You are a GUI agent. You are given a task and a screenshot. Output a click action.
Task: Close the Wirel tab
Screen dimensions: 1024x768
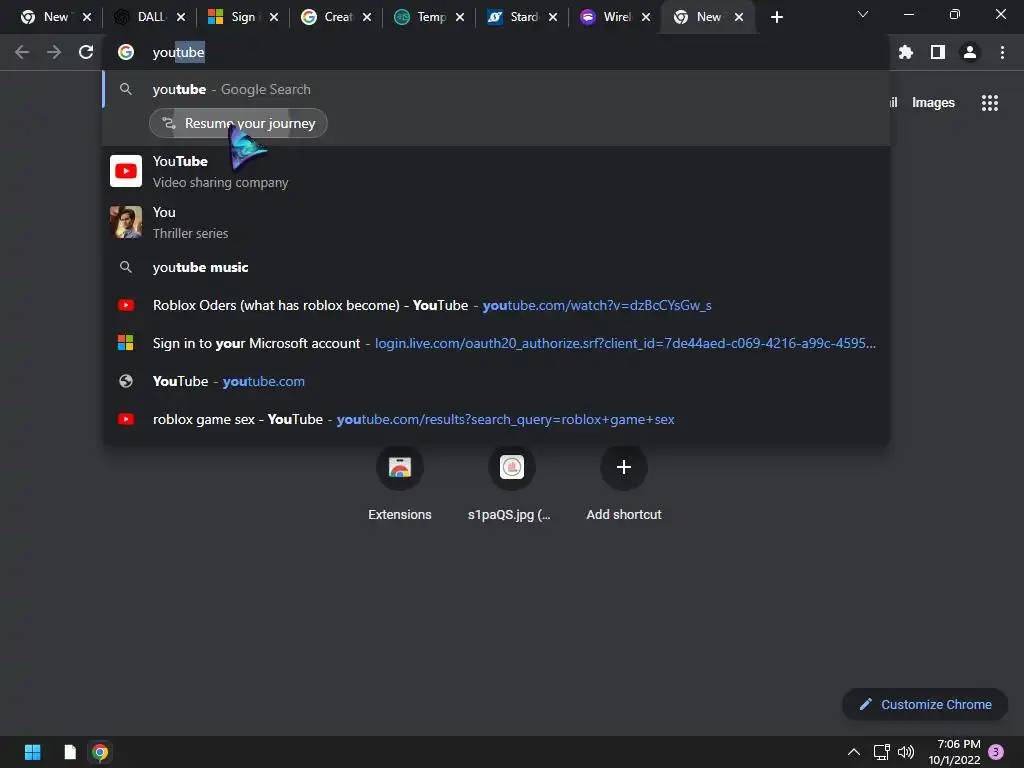(x=646, y=17)
